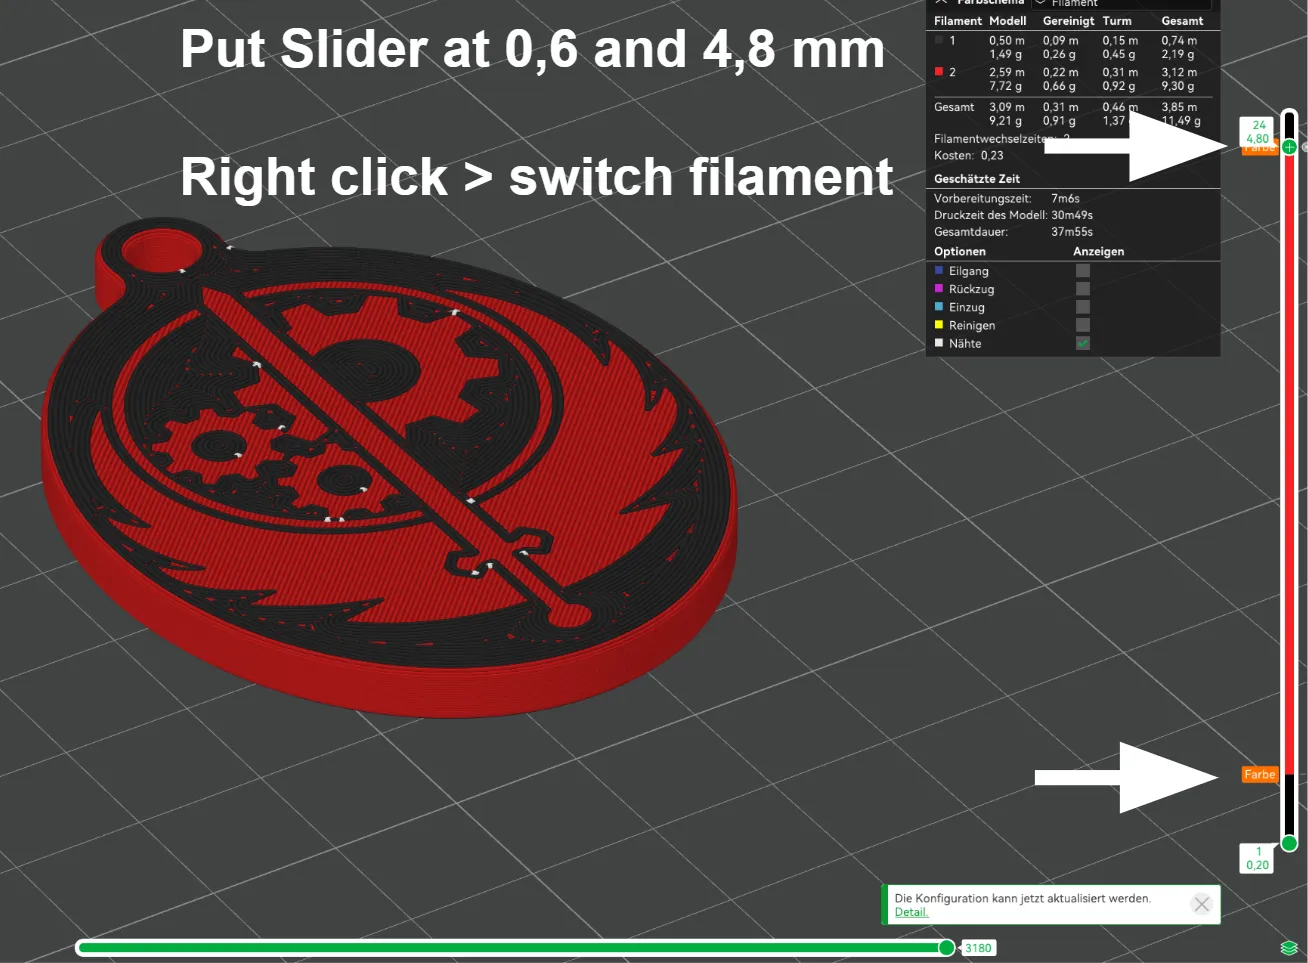Open the Detail link in the notification
The width and height of the screenshot is (1308, 963).
click(x=911, y=912)
